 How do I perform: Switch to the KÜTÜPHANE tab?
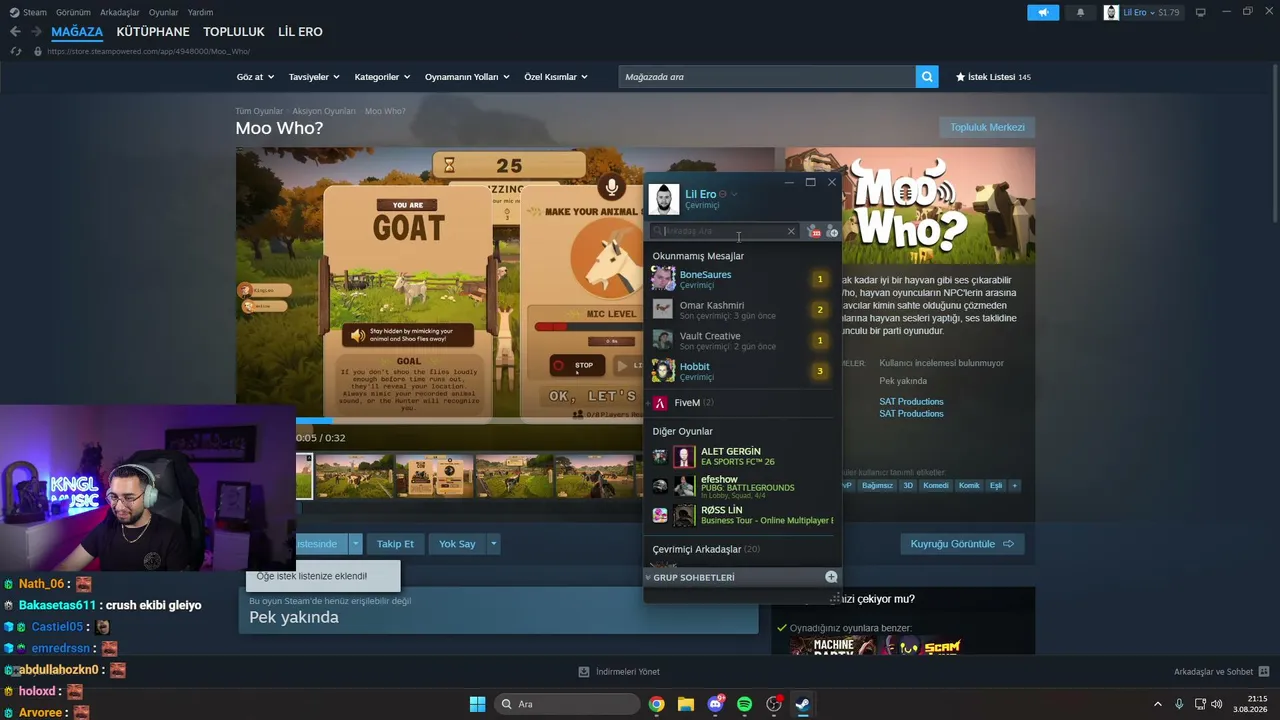[153, 32]
